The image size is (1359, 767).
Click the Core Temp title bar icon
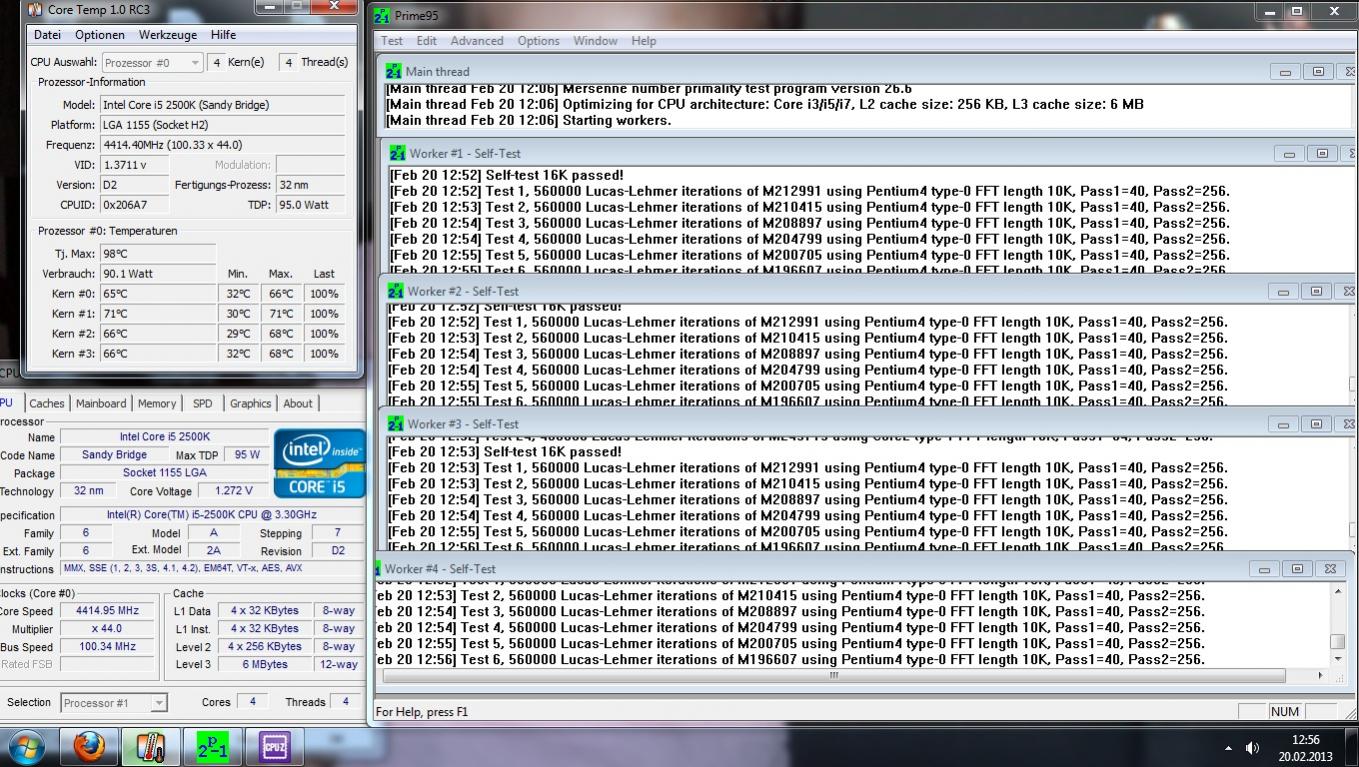pos(35,9)
